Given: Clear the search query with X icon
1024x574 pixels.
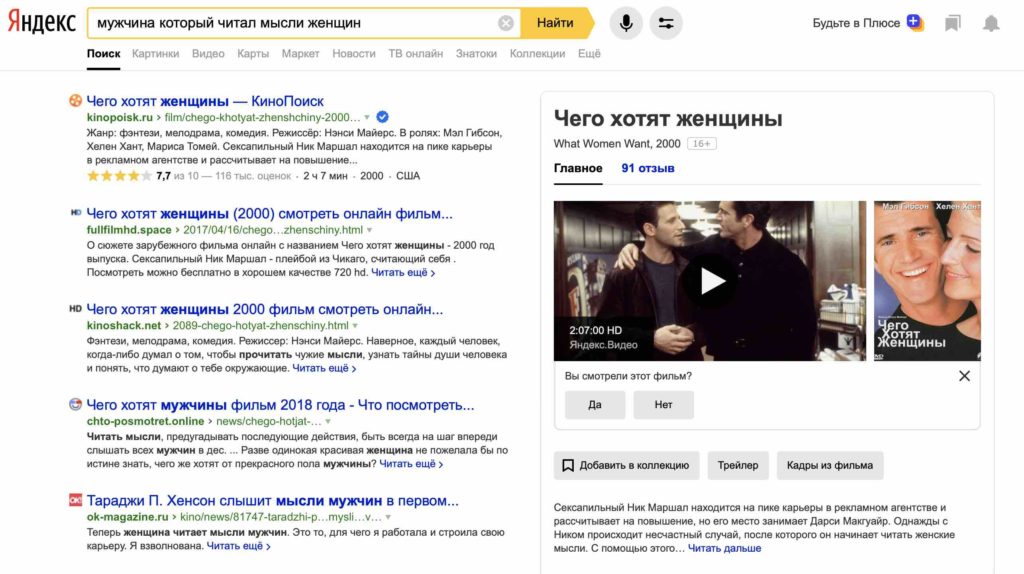Looking at the screenshot, I should click(x=505, y=24).
